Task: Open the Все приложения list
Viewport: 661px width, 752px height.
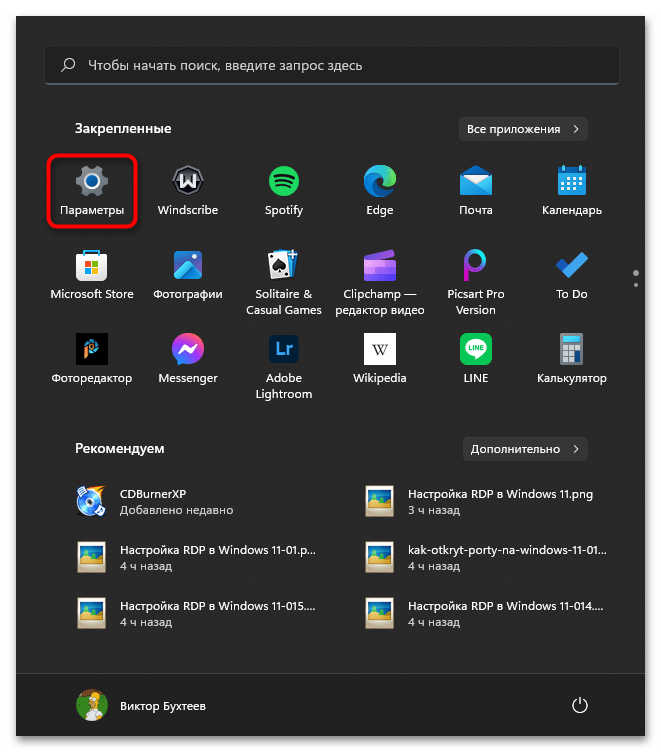Action: coord(523,129)
